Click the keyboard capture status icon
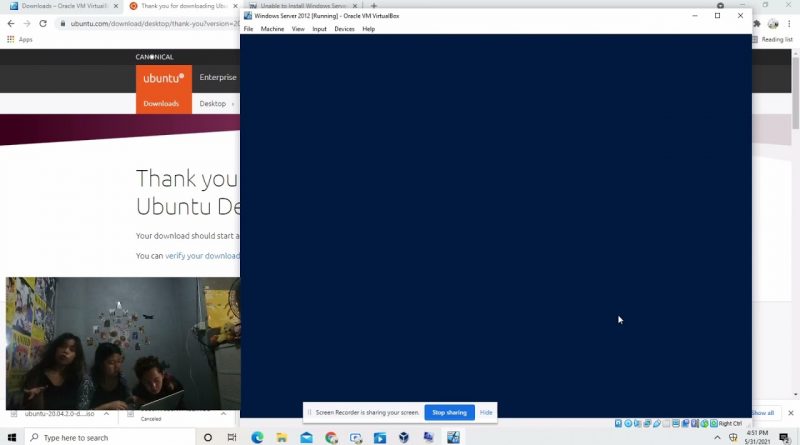This screenshot has height=445, width=800. [714, 424]
